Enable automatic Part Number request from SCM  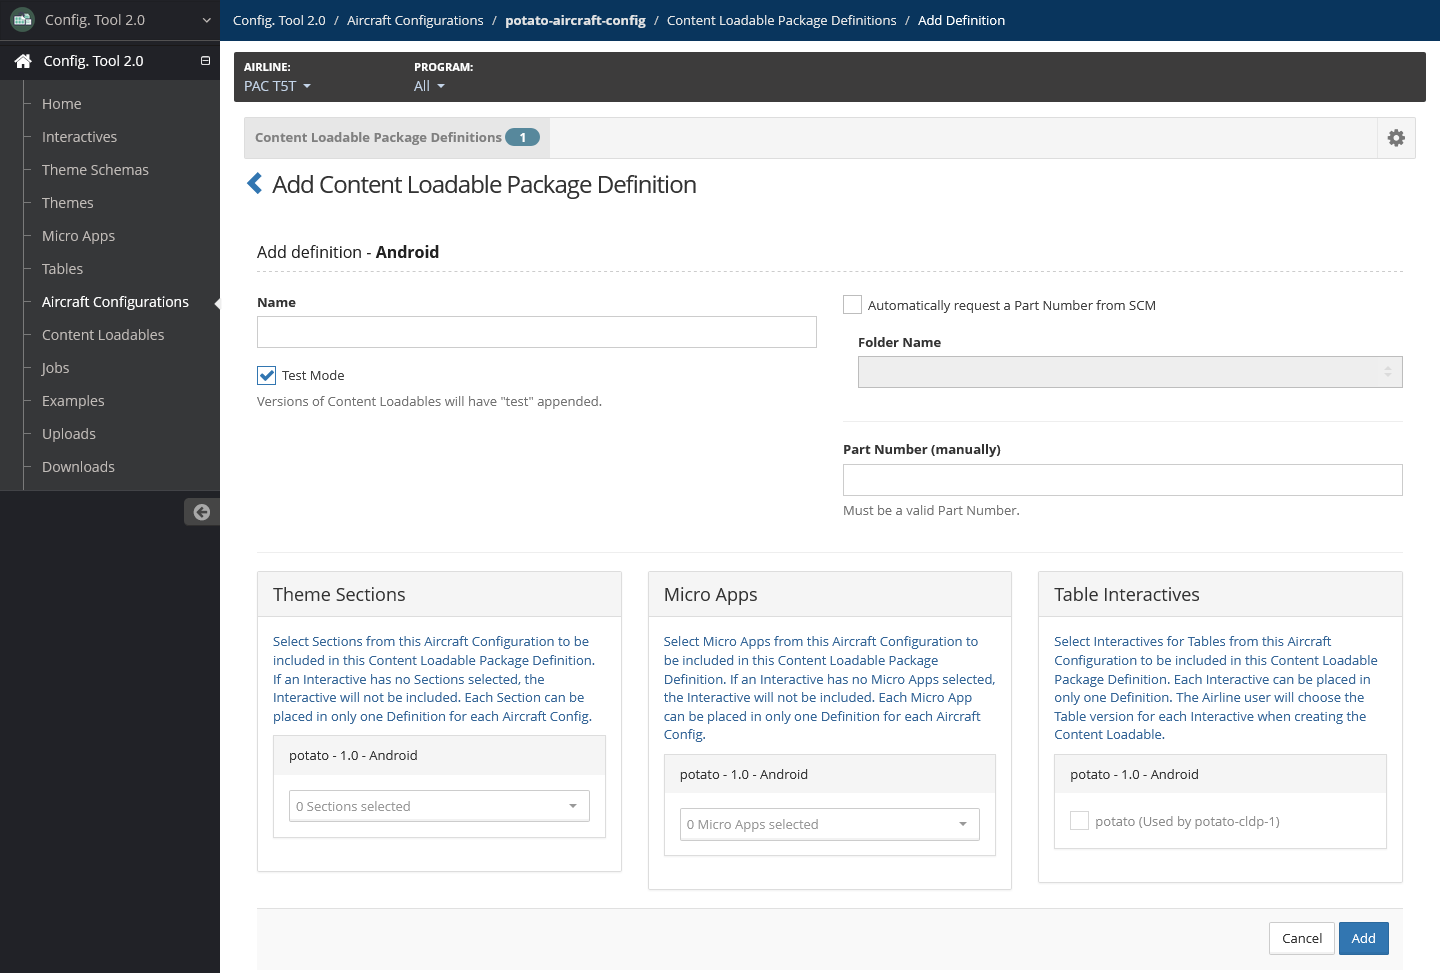(x=853, y=305)
